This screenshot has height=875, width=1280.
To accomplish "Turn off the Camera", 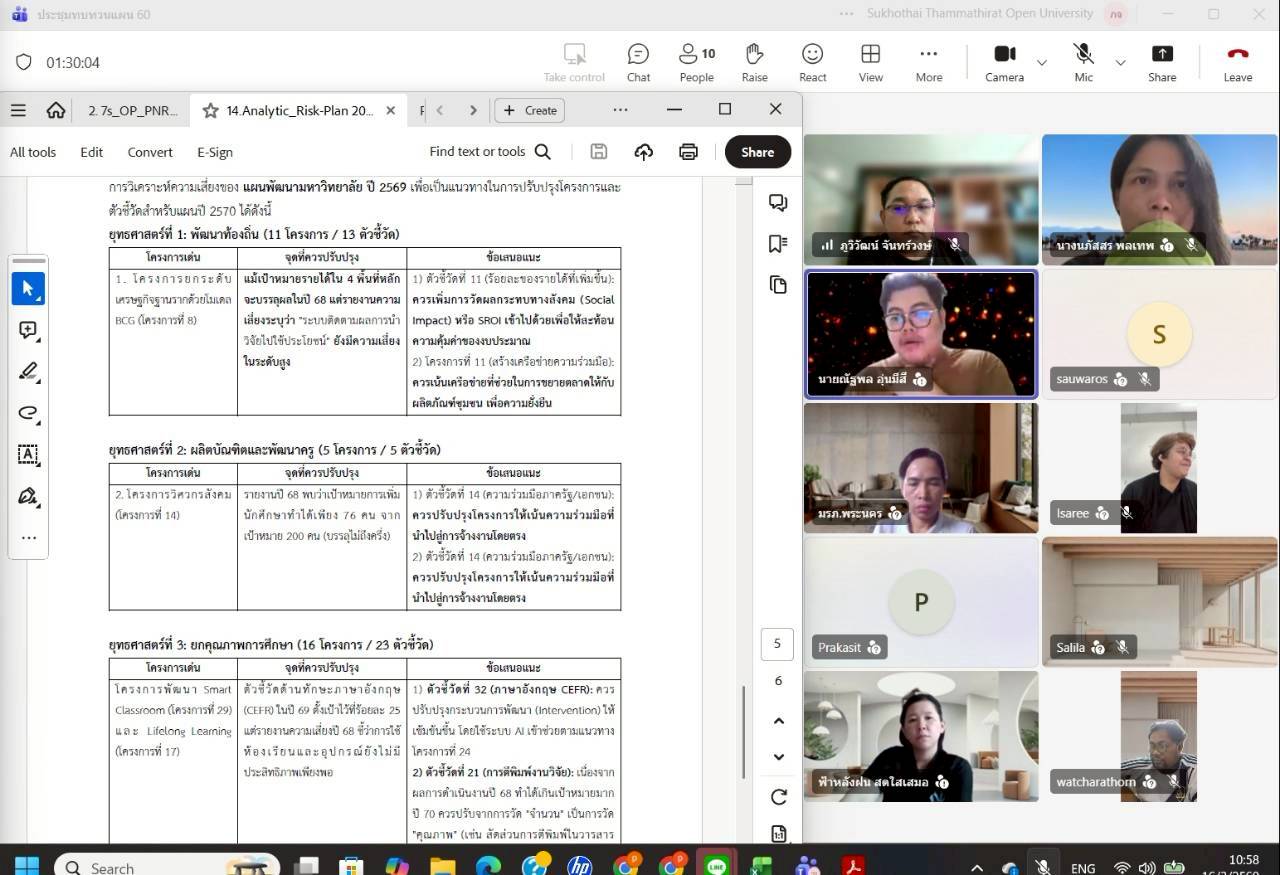I will point(1004,62).
